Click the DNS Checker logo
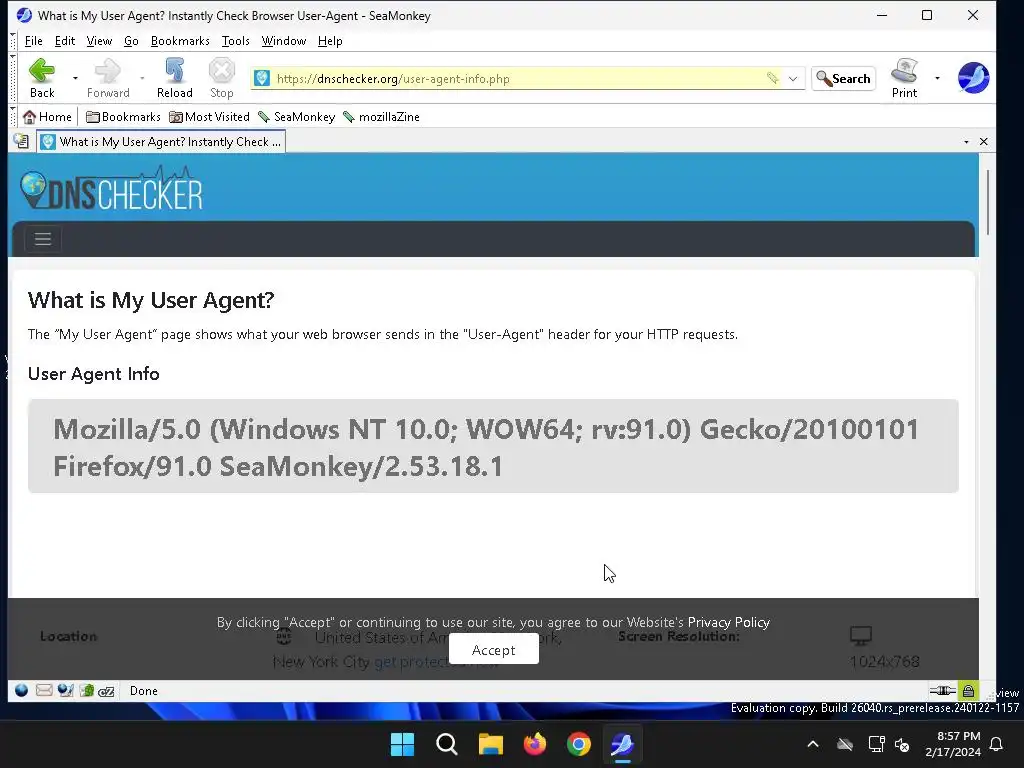Screen dimensions: 1024x768 (x=111, y=188)
